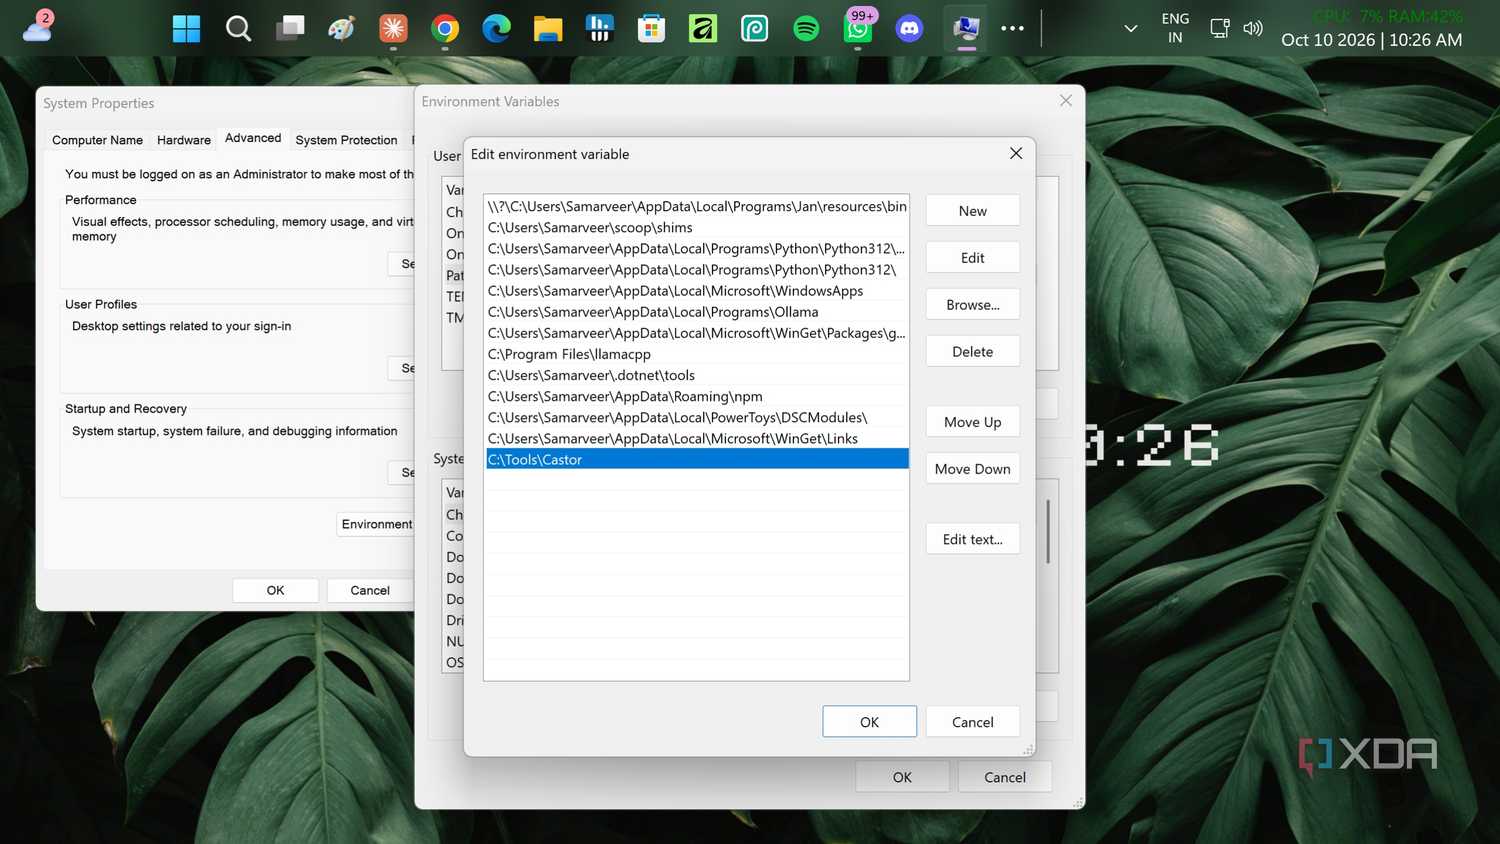This screenshot has height=844, width=1500.
Task: Launch Microsoft Edge from the taskbar
Action: coord(497,29)
